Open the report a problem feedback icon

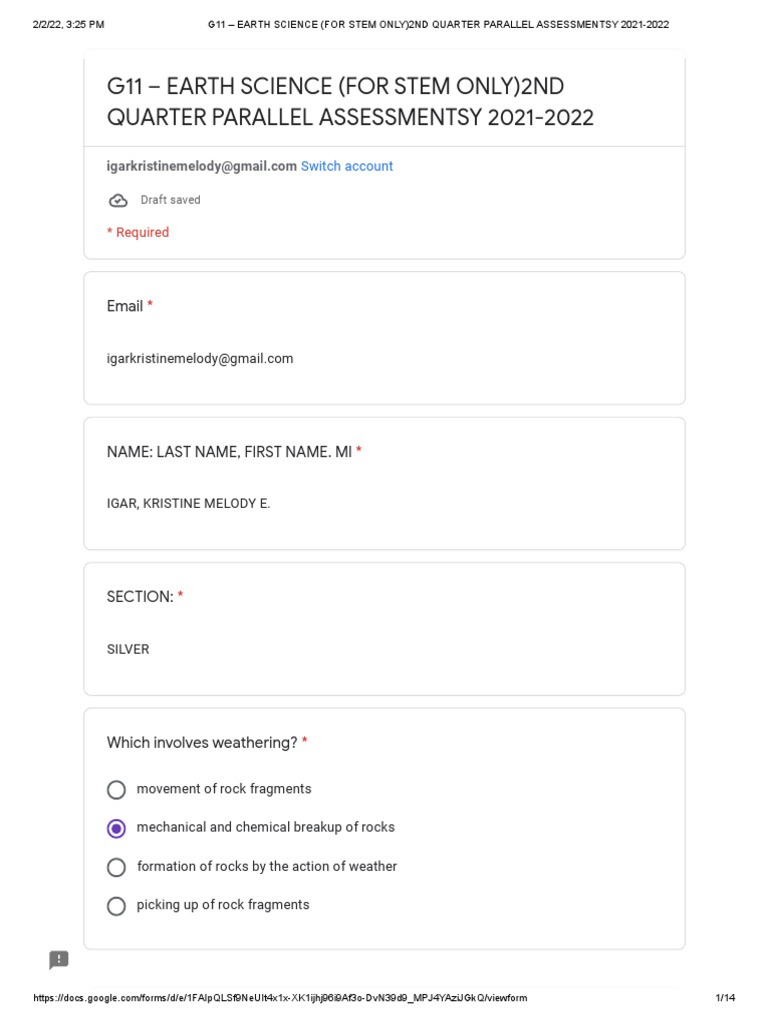click(x=59, y=960)
